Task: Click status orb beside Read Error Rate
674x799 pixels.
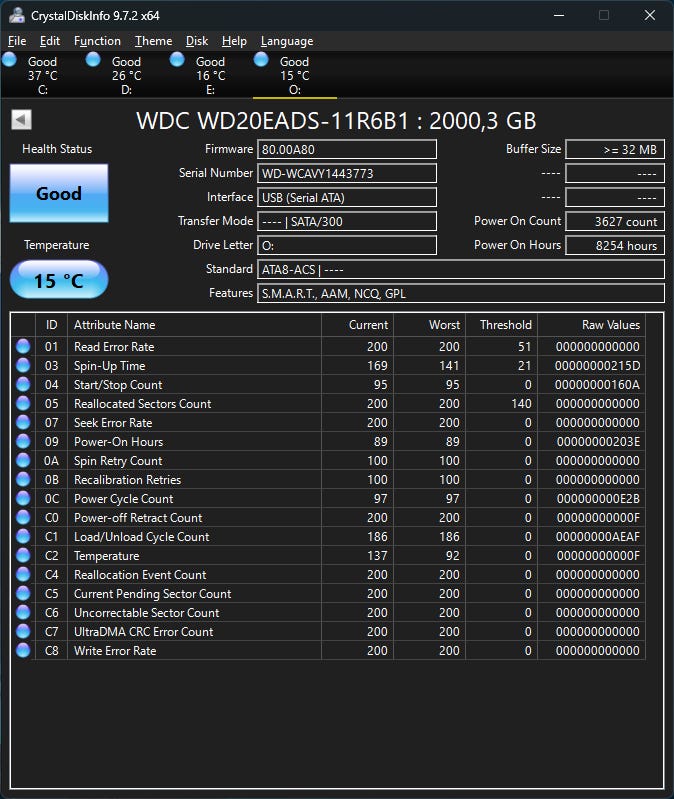Action: point(23,347)
